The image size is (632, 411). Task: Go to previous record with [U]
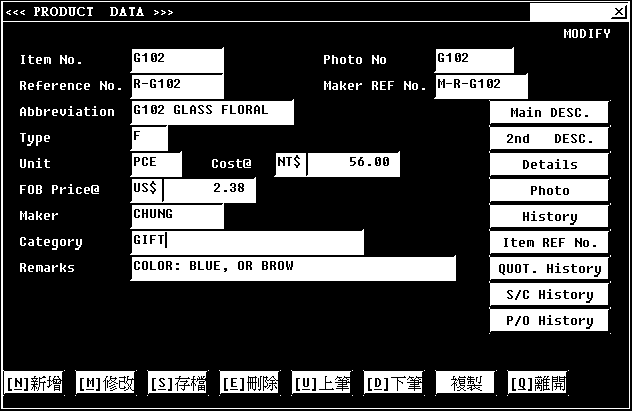click(321, 383)
